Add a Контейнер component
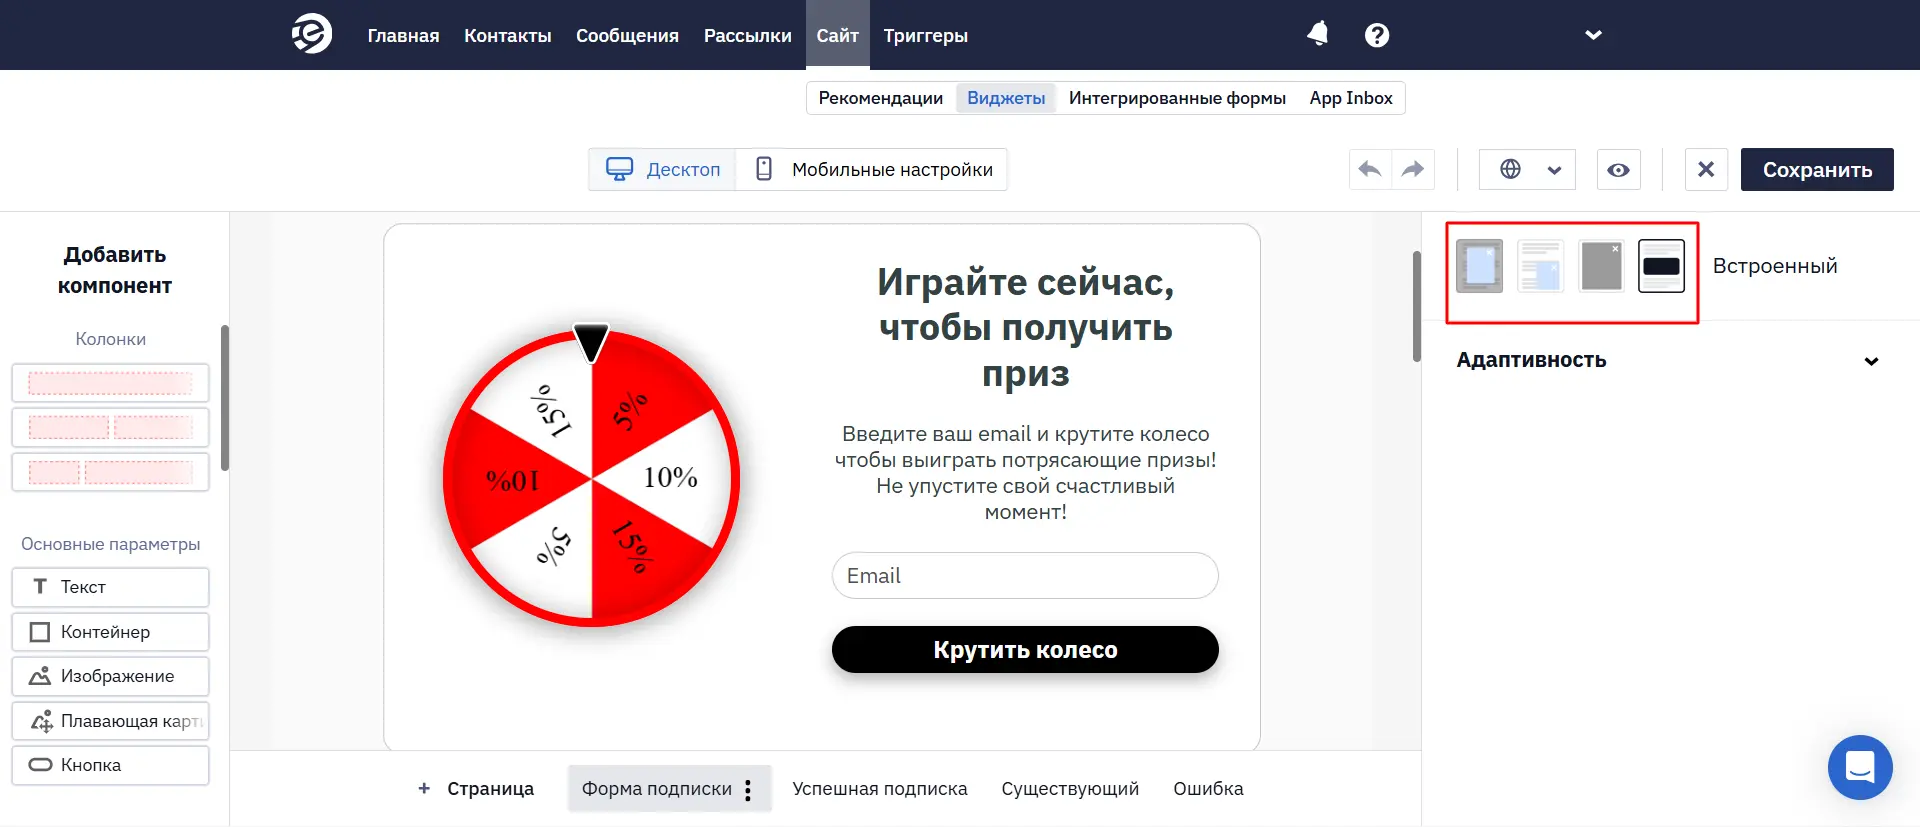This screenshot has height=827, width=1920. (x=110, y=632)
